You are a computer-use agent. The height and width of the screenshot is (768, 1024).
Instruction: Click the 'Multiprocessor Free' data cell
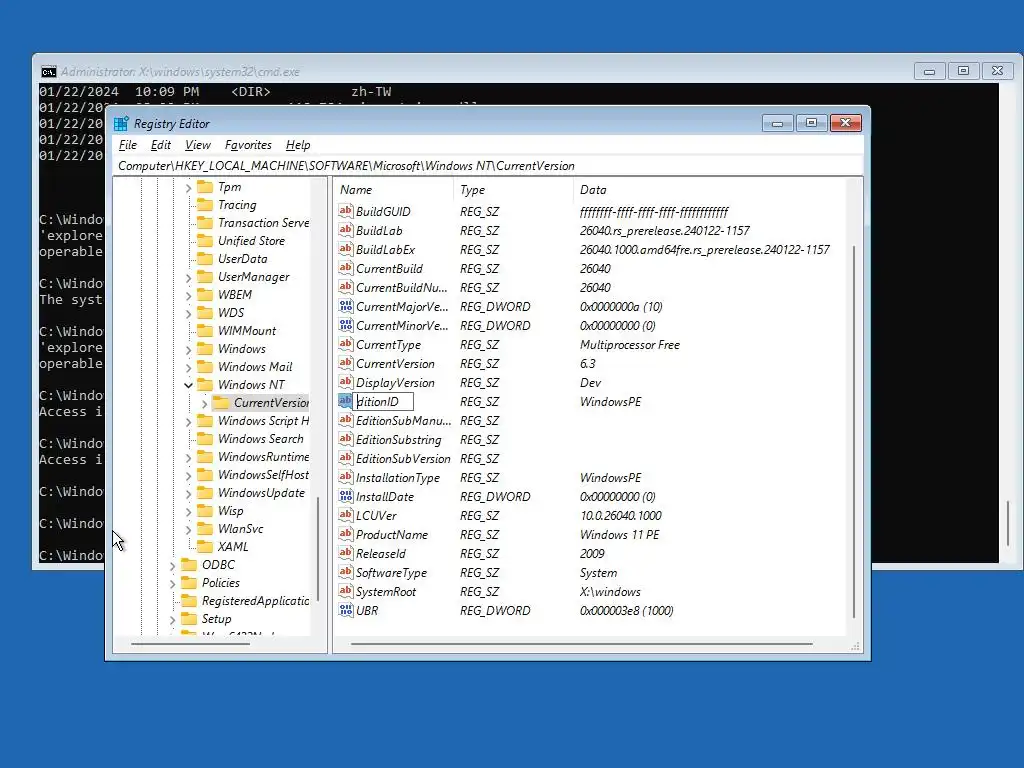[630, 344]
